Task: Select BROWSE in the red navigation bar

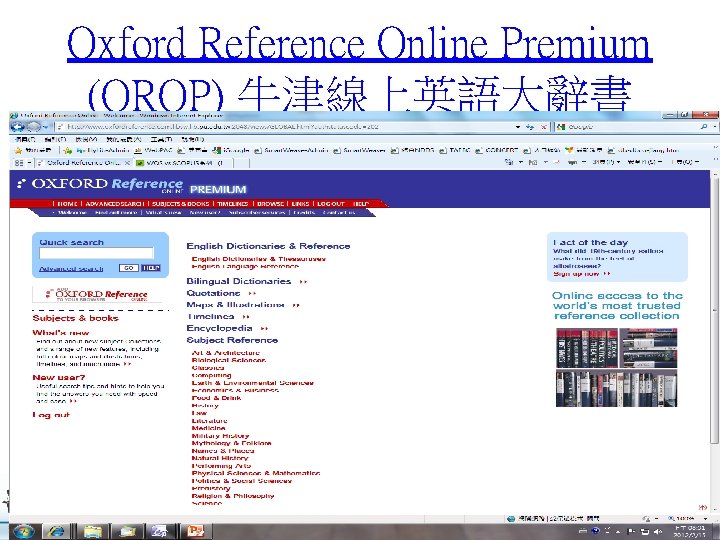Action: 270,203
